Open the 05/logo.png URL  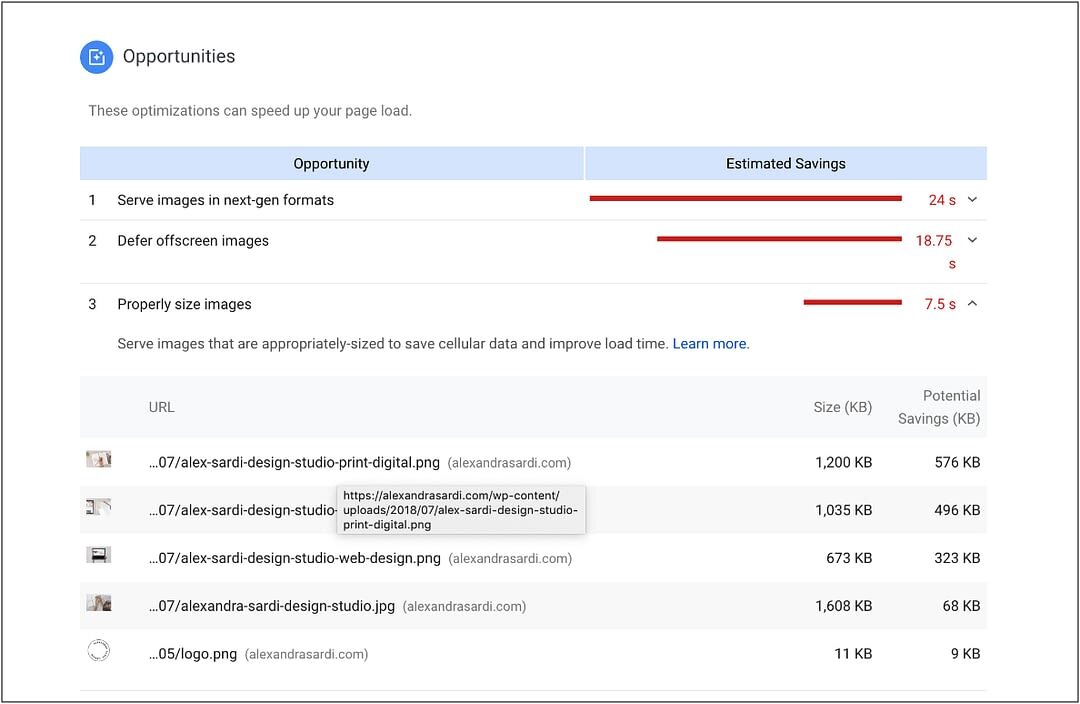(193, 654)
